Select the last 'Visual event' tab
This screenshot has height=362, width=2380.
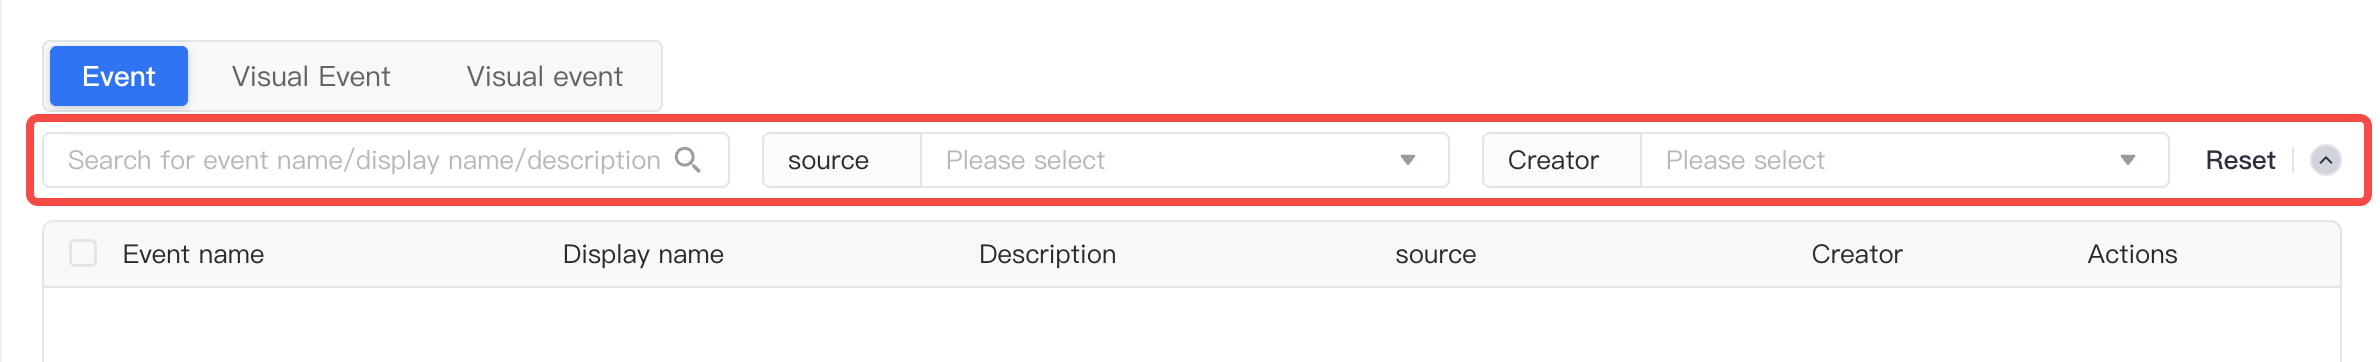coord(545,76)
